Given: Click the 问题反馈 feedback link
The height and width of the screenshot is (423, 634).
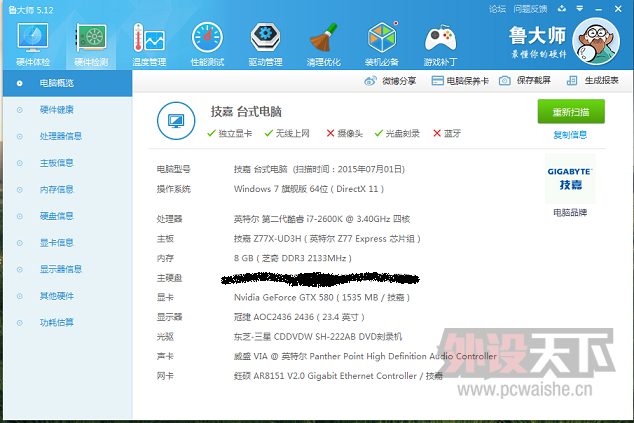Looking at the screenshot, I should (531, 8).
